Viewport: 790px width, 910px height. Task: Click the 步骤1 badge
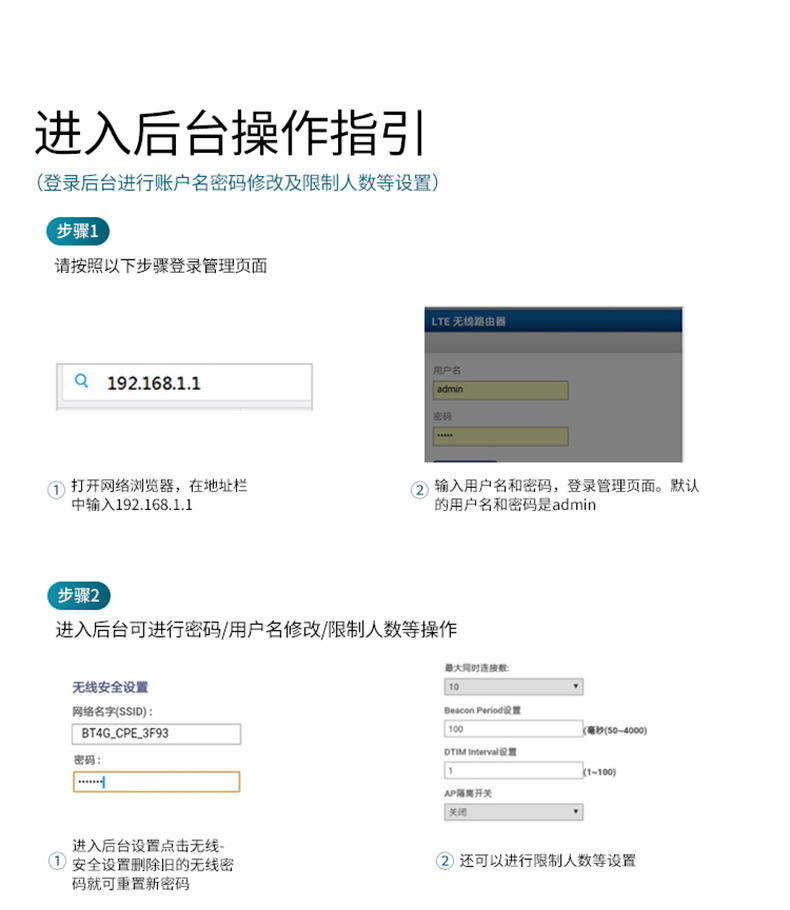[78, 231]
